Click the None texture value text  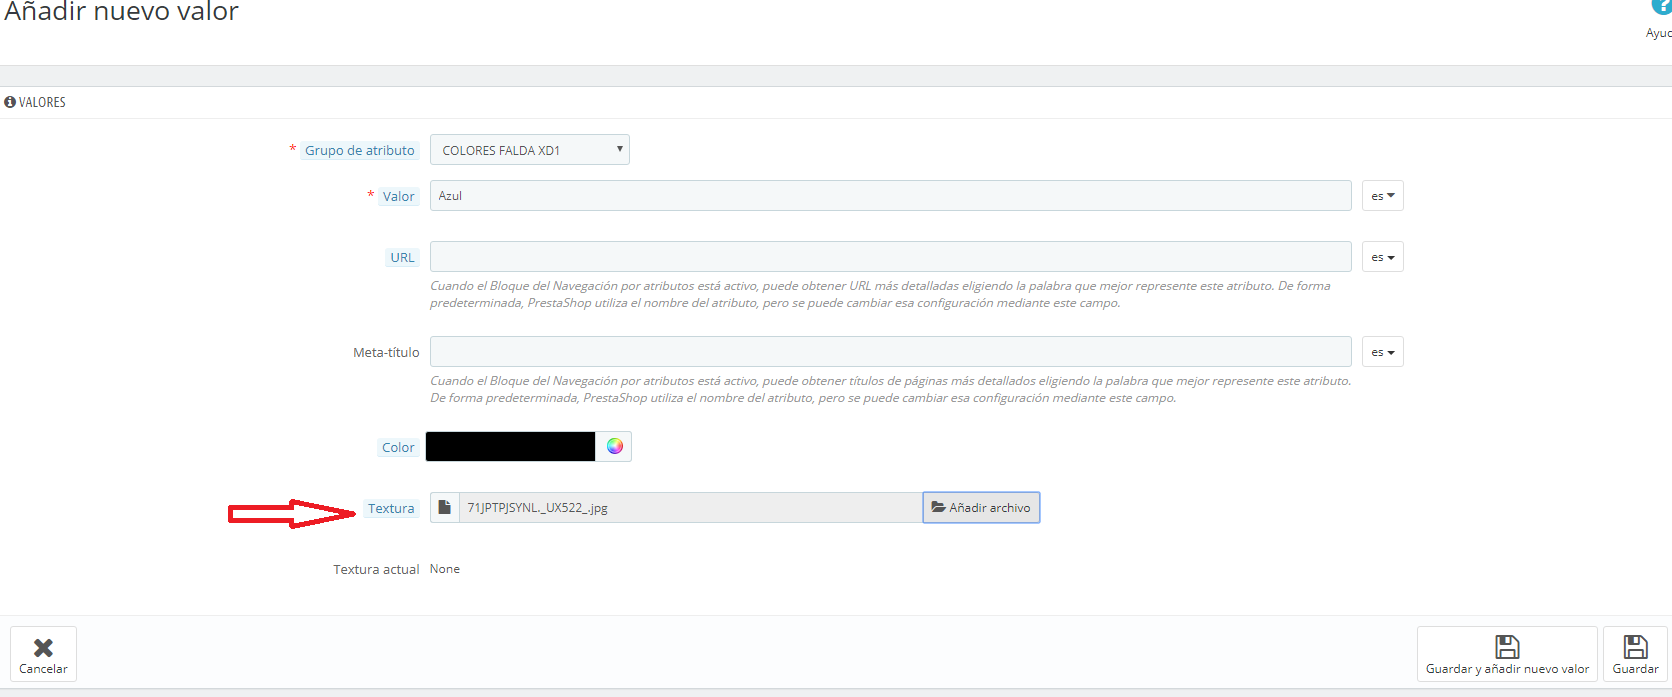point(445,569)
